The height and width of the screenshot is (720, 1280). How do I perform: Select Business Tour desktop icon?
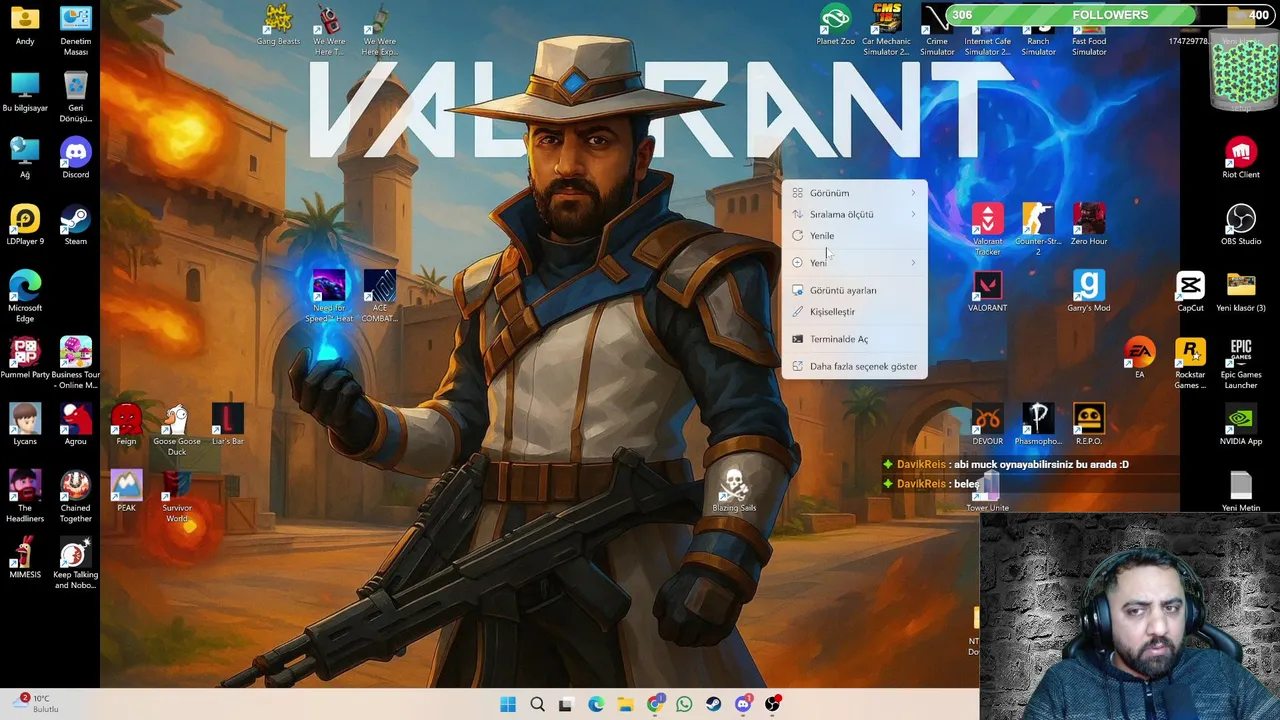coord(75,364)
